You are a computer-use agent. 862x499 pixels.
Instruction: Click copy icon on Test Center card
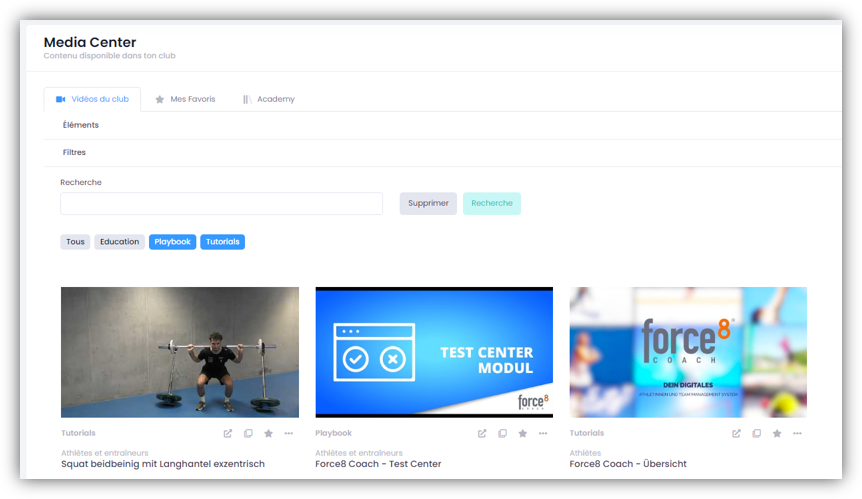coord(502,433)
